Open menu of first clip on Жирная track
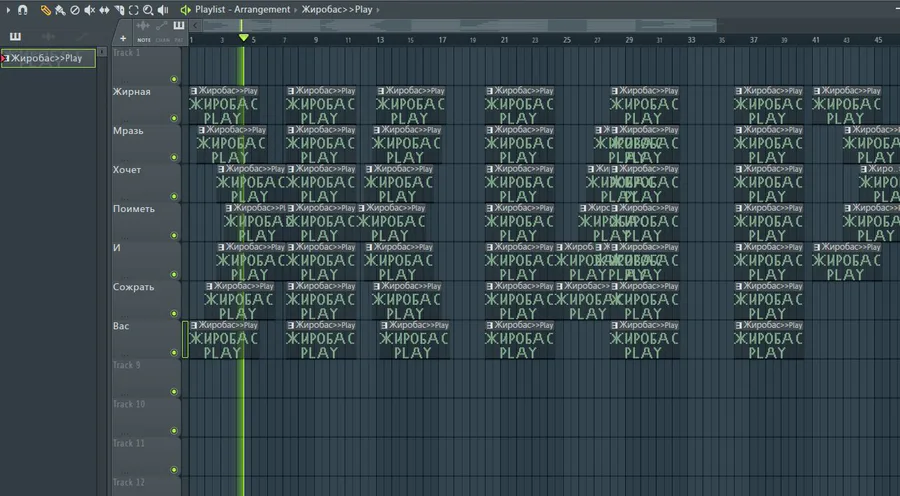 [x=194, y=91]
